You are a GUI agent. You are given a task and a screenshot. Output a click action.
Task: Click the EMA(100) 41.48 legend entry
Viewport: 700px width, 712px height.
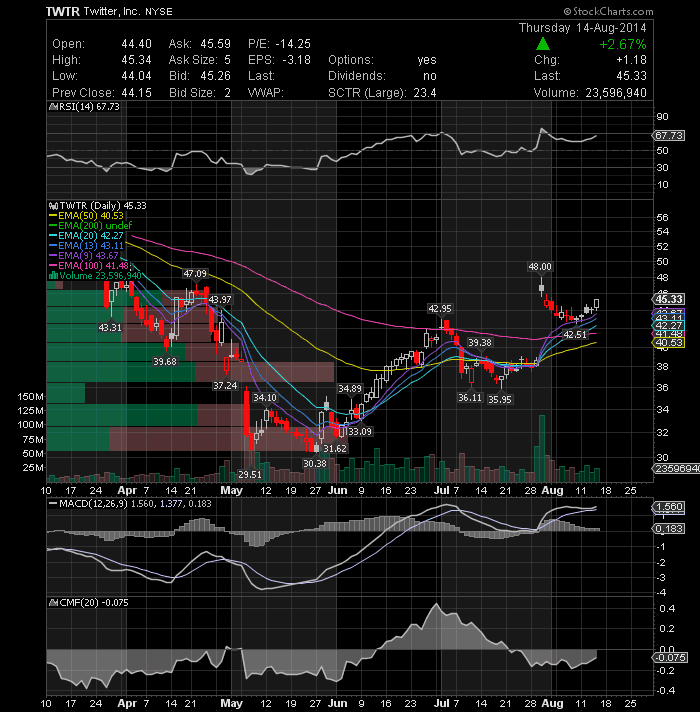tap(89, 266)
